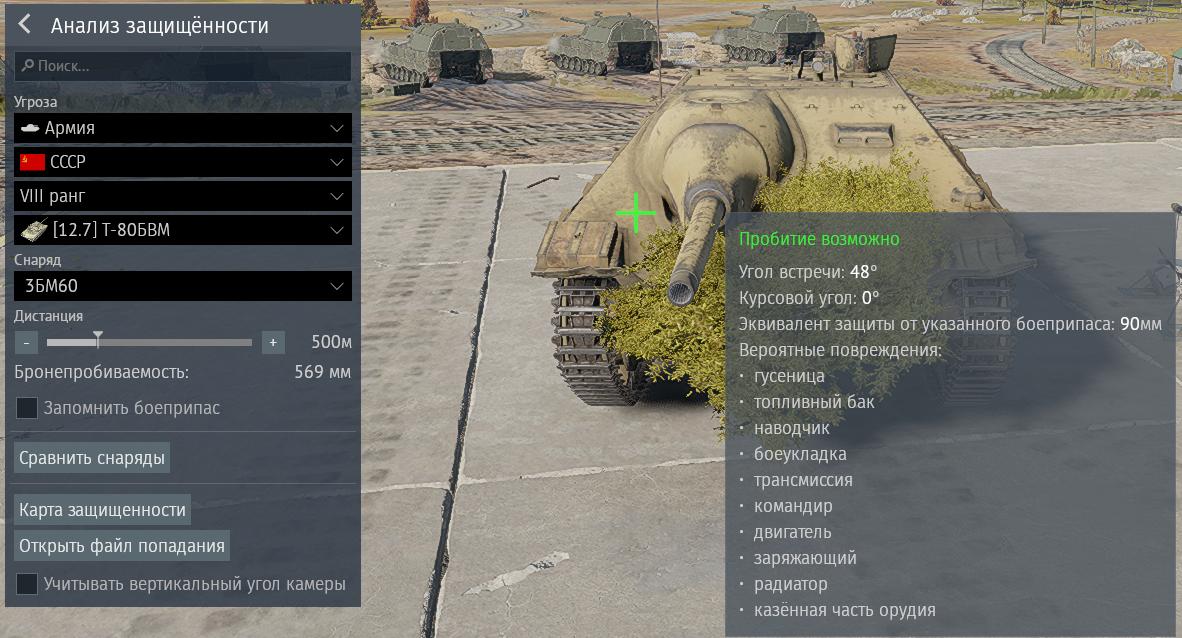This screenshot has width=1182, height=638.
Task: Enable Запомнить боеприпас checkbox
Action: (x=27, y=408)
